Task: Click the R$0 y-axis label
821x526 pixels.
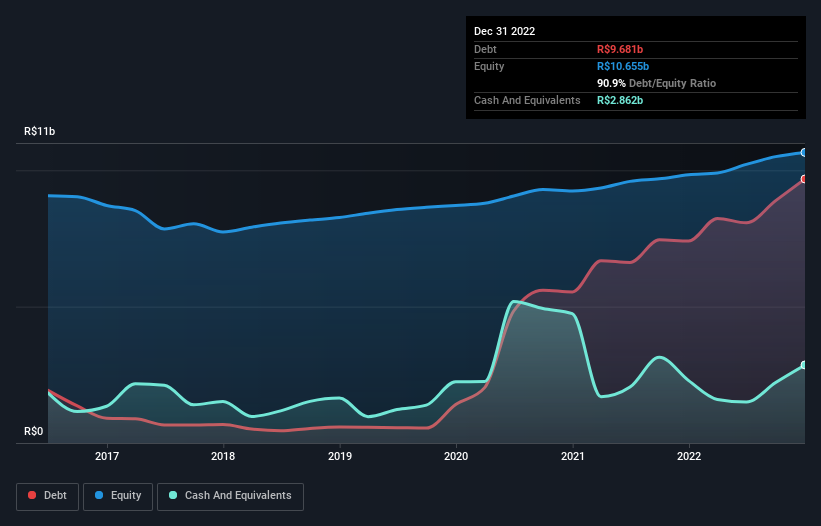Action: click(34, 431)
